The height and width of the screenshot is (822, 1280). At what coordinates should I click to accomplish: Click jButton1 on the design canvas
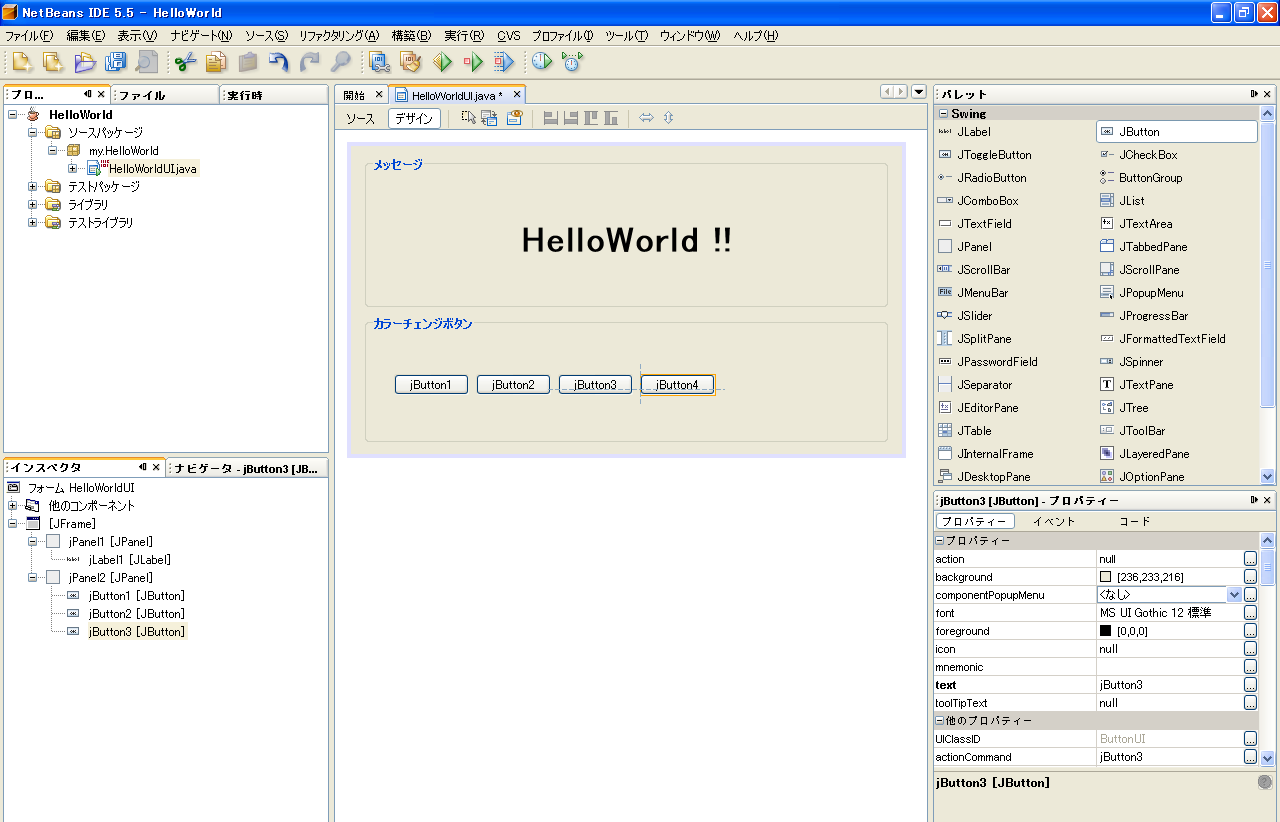click(431, 385)
